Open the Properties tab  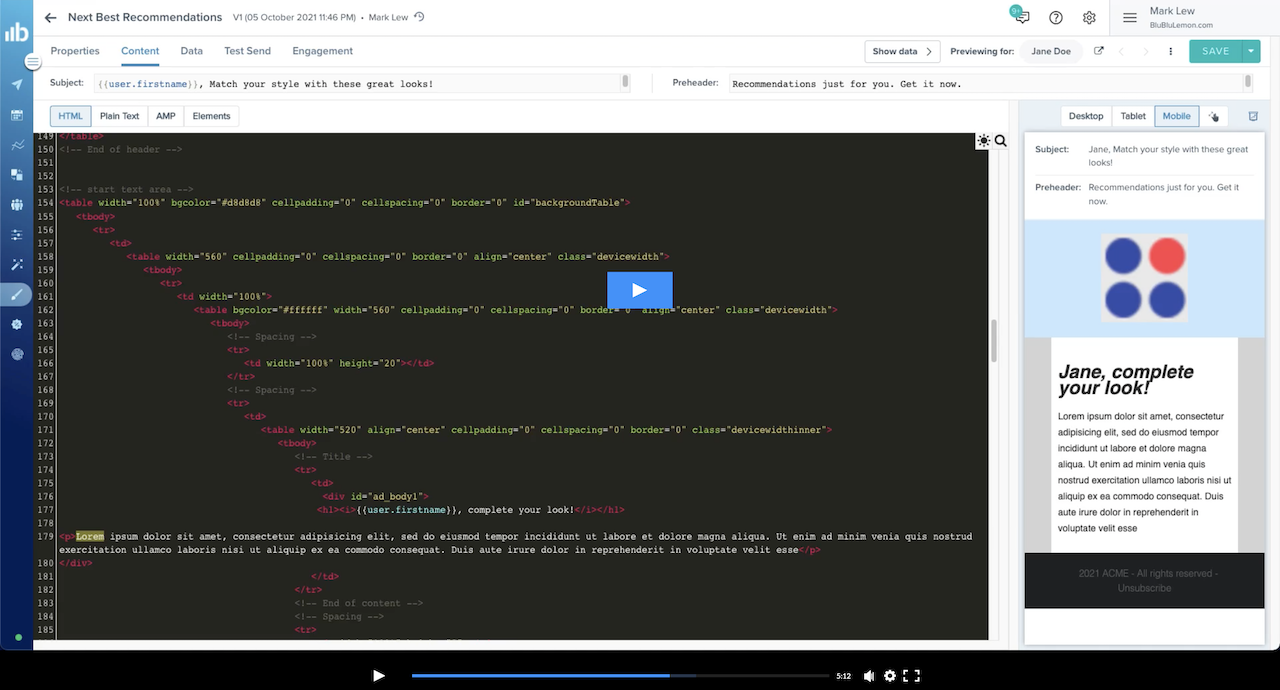(x=75, y=51)
